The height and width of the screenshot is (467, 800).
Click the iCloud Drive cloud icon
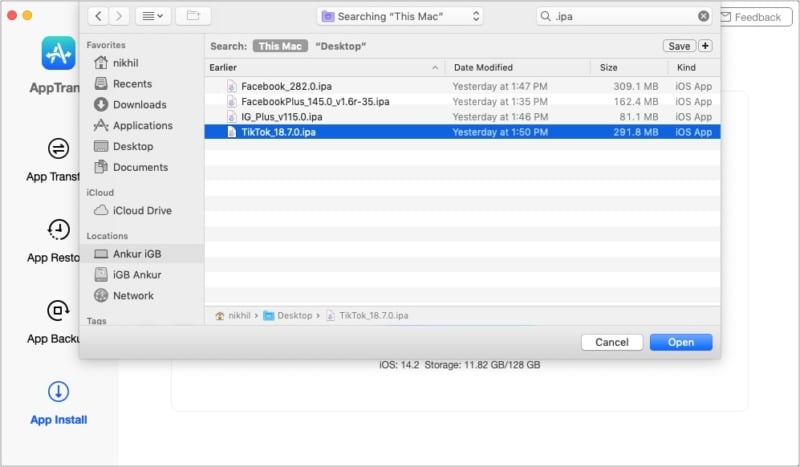point(101,210)
